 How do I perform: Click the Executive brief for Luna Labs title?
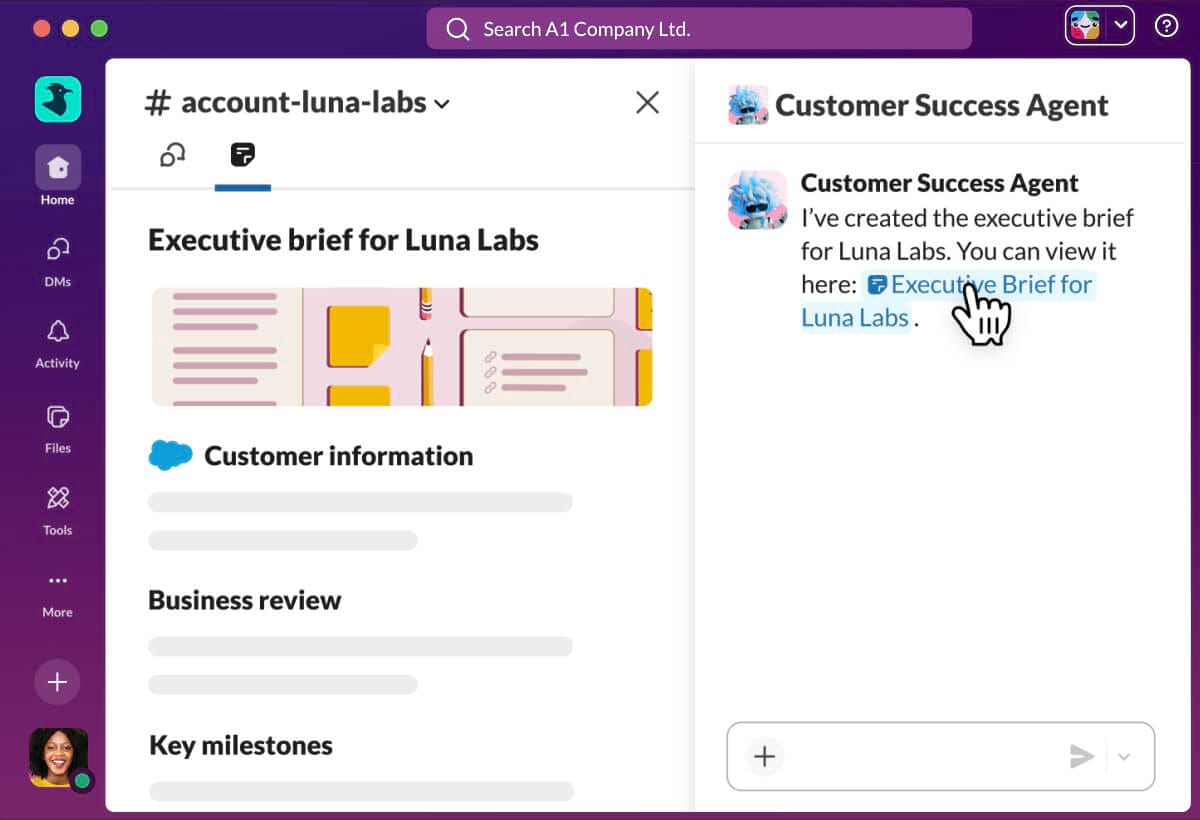tap(344, 240)
